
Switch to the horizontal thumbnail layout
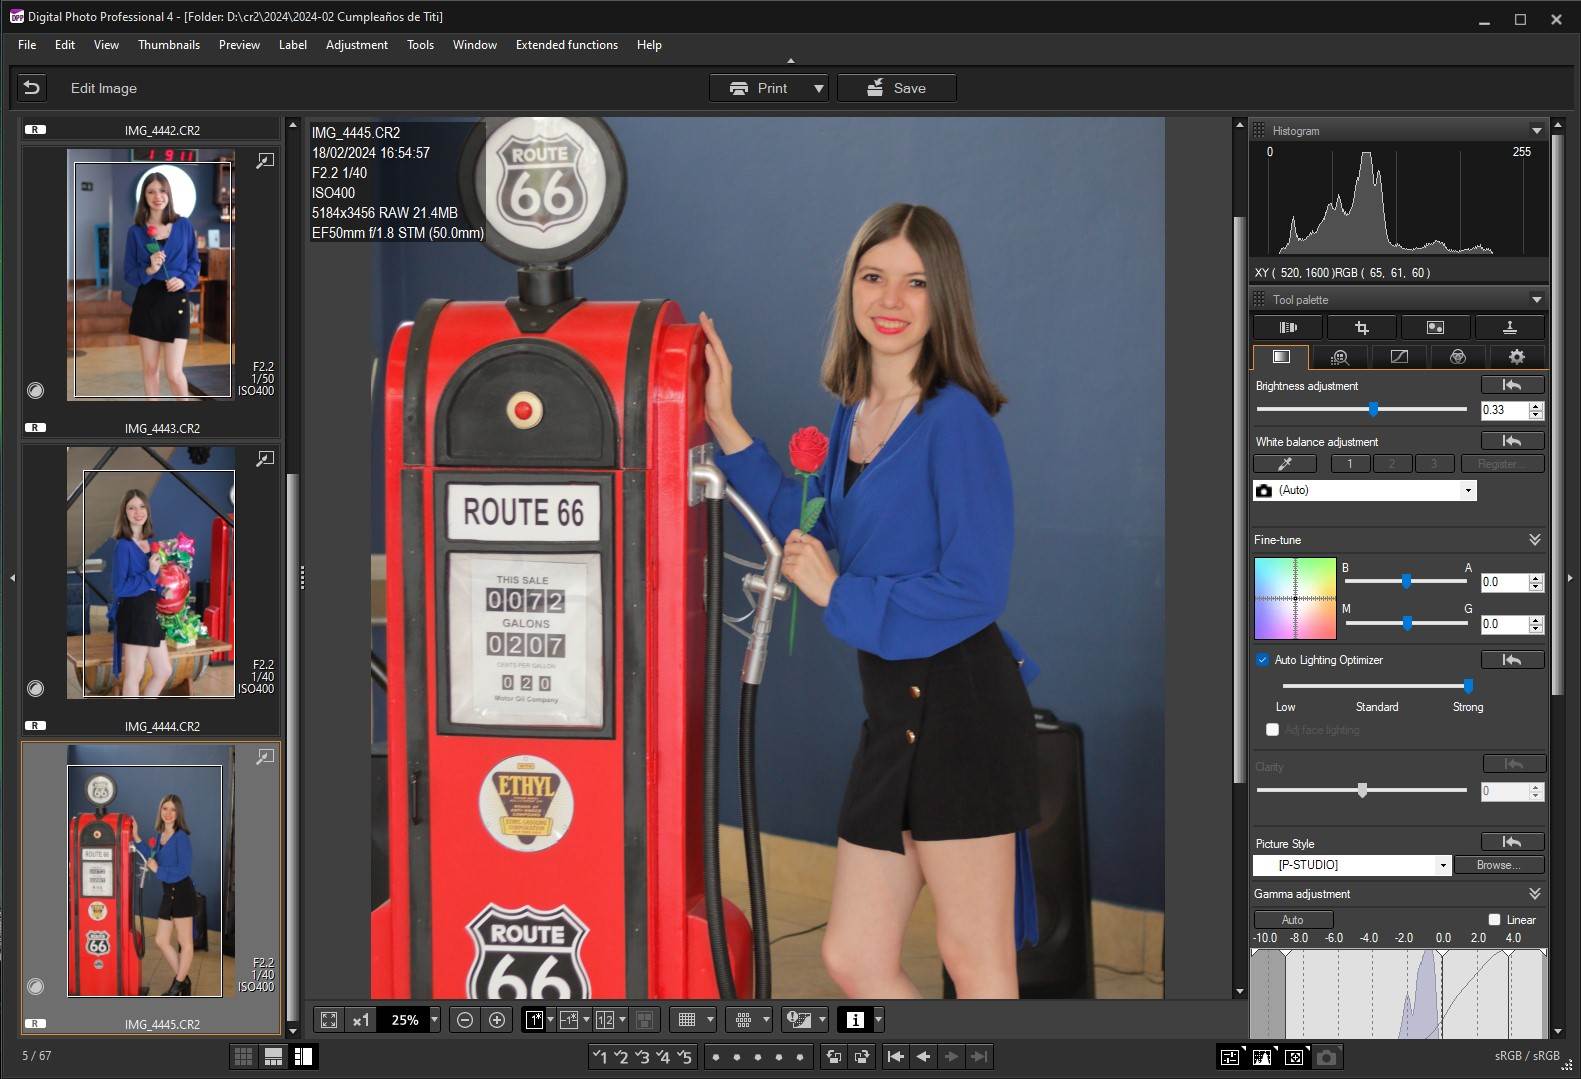click(x=273, y=1056)
